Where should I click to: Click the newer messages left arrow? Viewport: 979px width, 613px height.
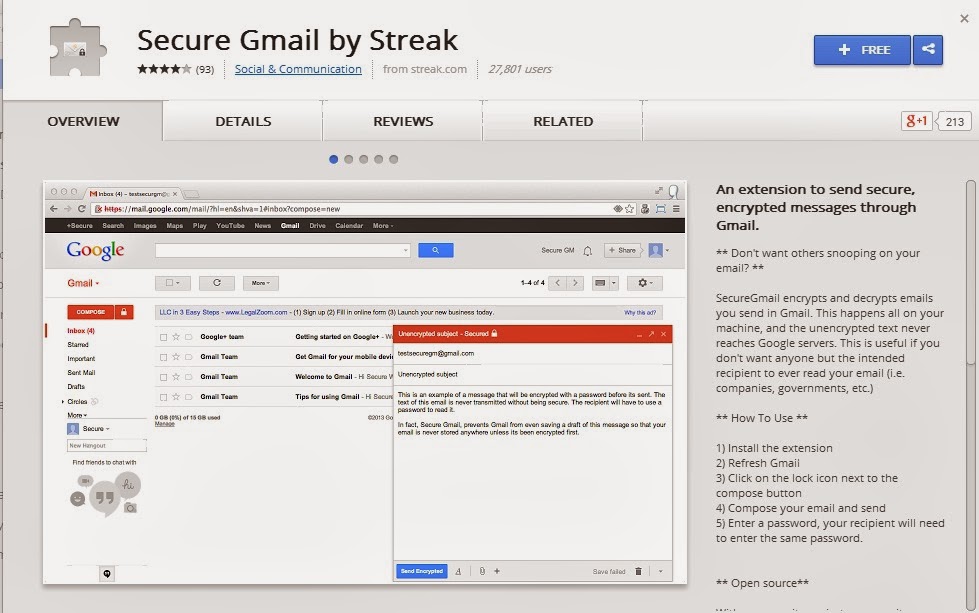(558, 283)
